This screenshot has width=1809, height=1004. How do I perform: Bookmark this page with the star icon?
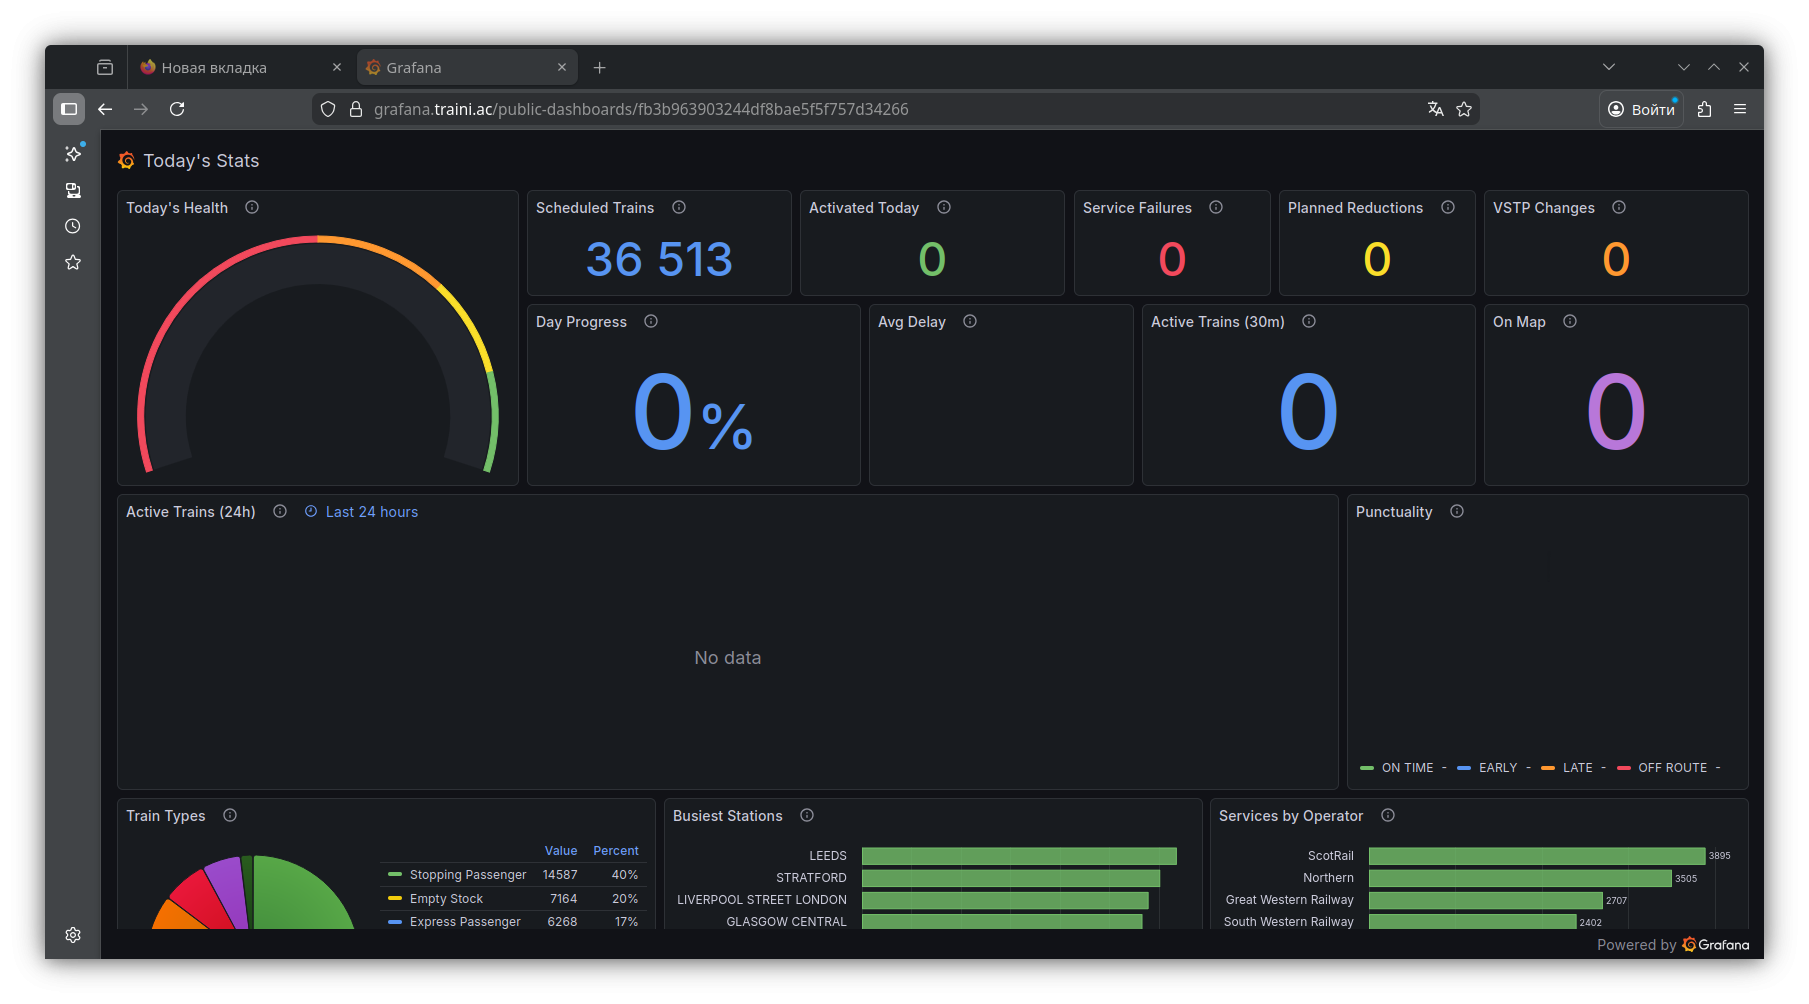point(1464,110)
